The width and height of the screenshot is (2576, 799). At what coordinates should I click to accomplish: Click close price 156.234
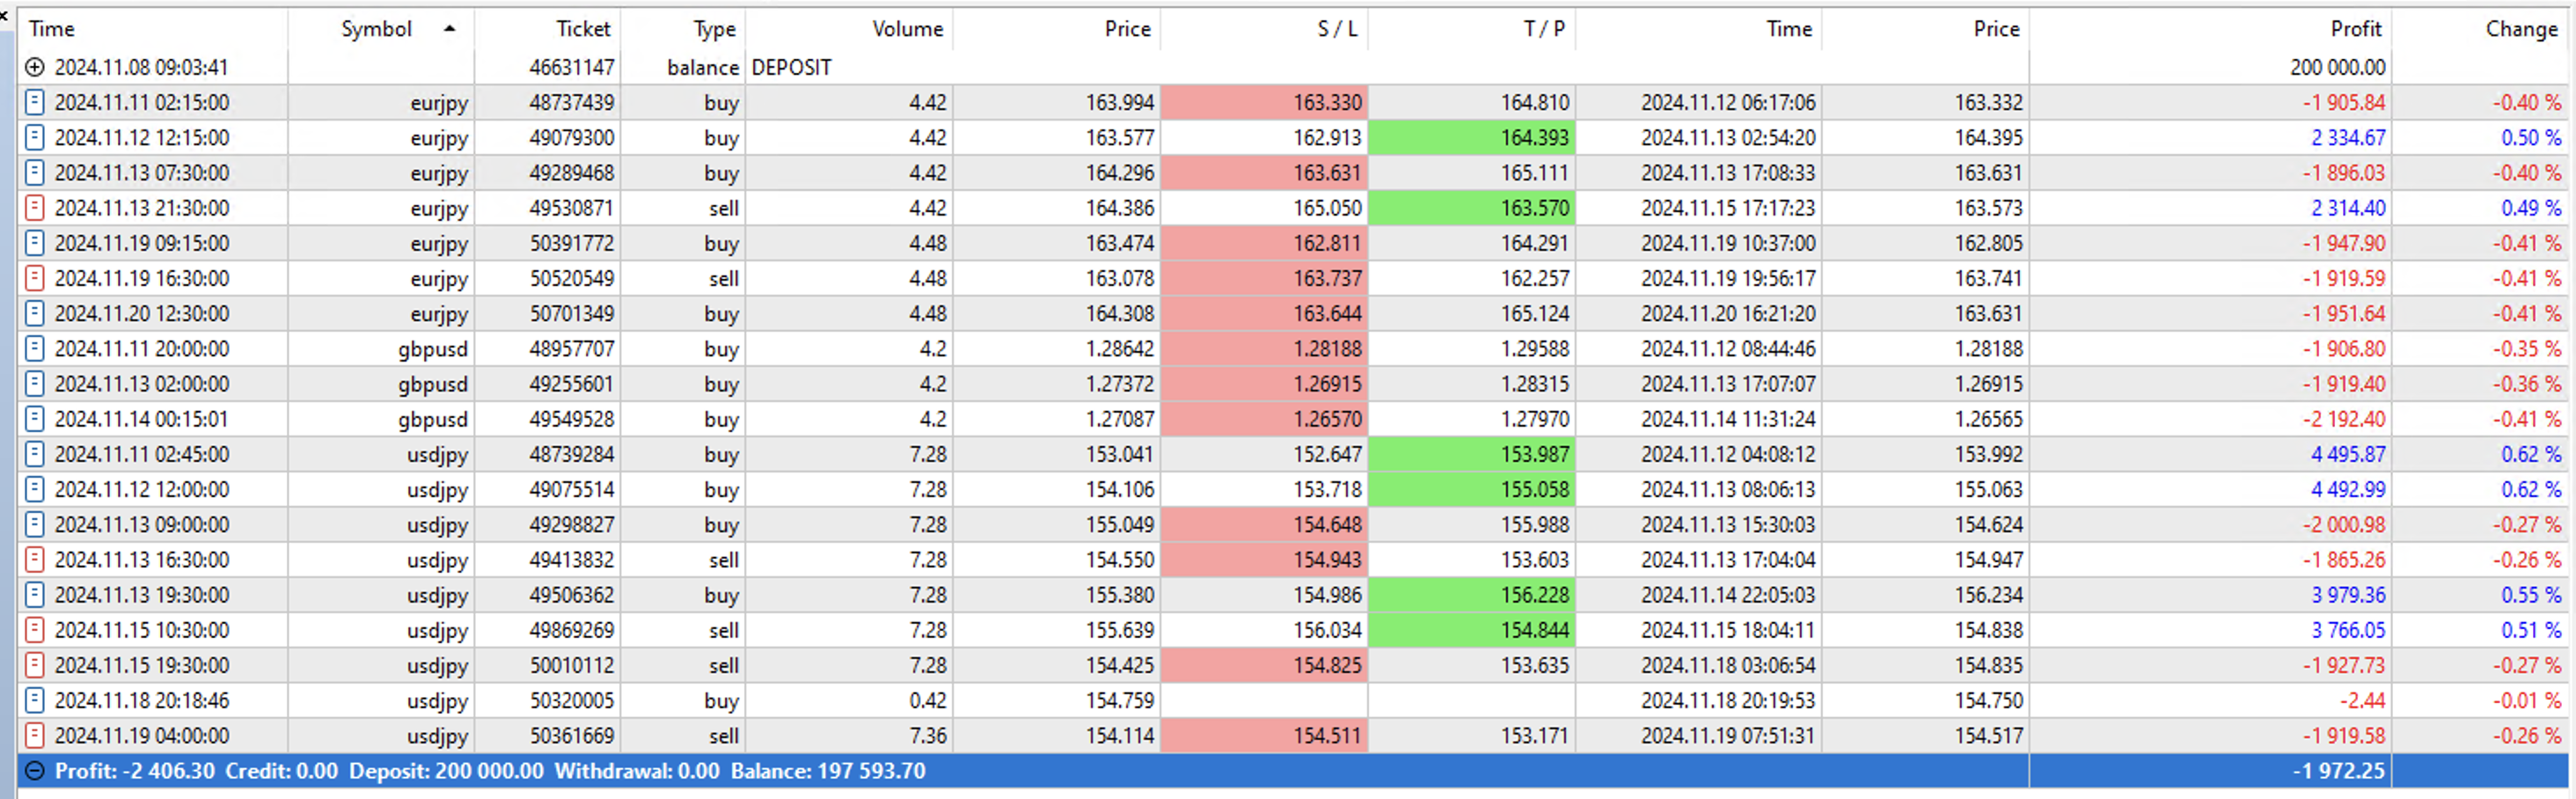coord(1988,594)
